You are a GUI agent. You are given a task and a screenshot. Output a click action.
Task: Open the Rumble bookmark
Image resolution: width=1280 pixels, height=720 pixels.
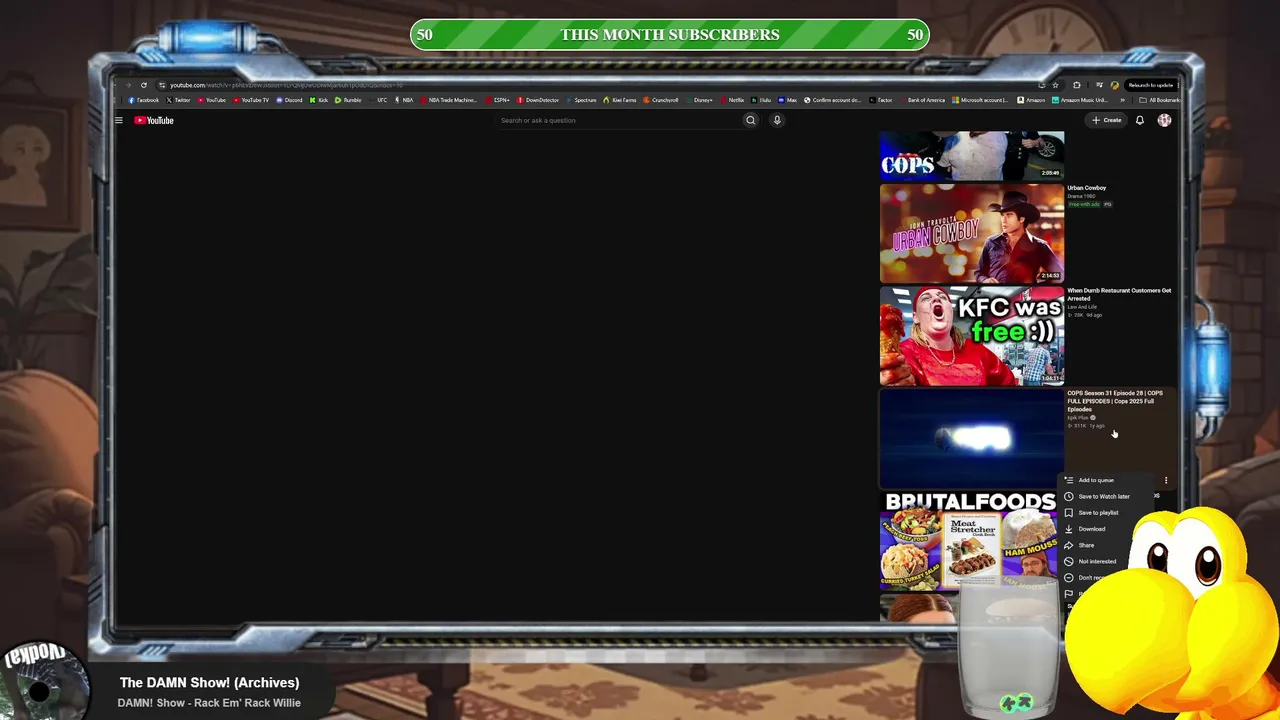coord(349,100)
